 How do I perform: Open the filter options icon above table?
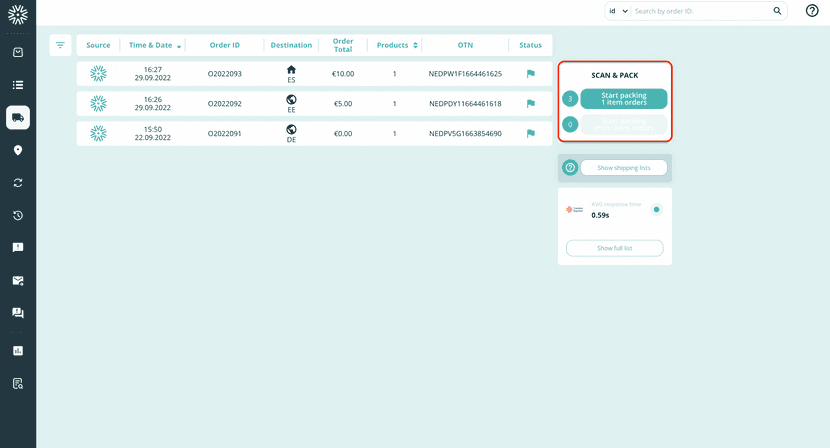(60, 45)
